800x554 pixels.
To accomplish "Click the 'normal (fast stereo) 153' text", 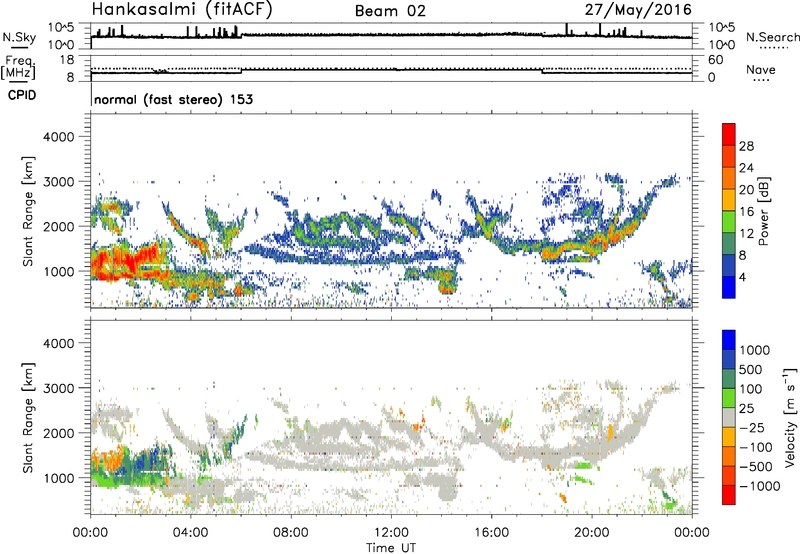I will (x=173, y=99).
